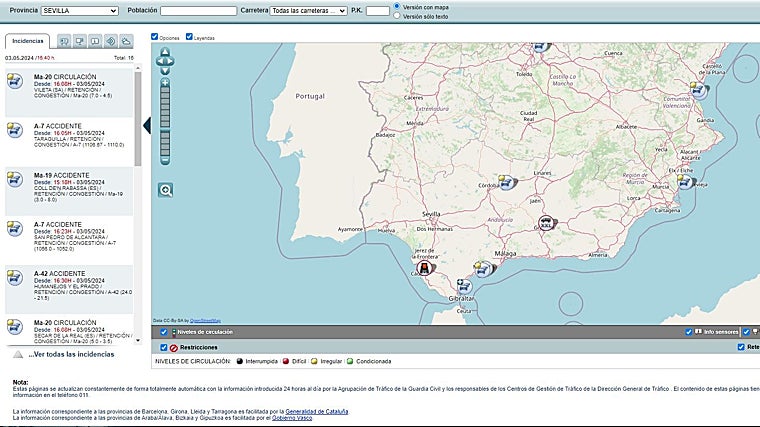
Task: Pan the map left arrow
Action: [159, 61]
